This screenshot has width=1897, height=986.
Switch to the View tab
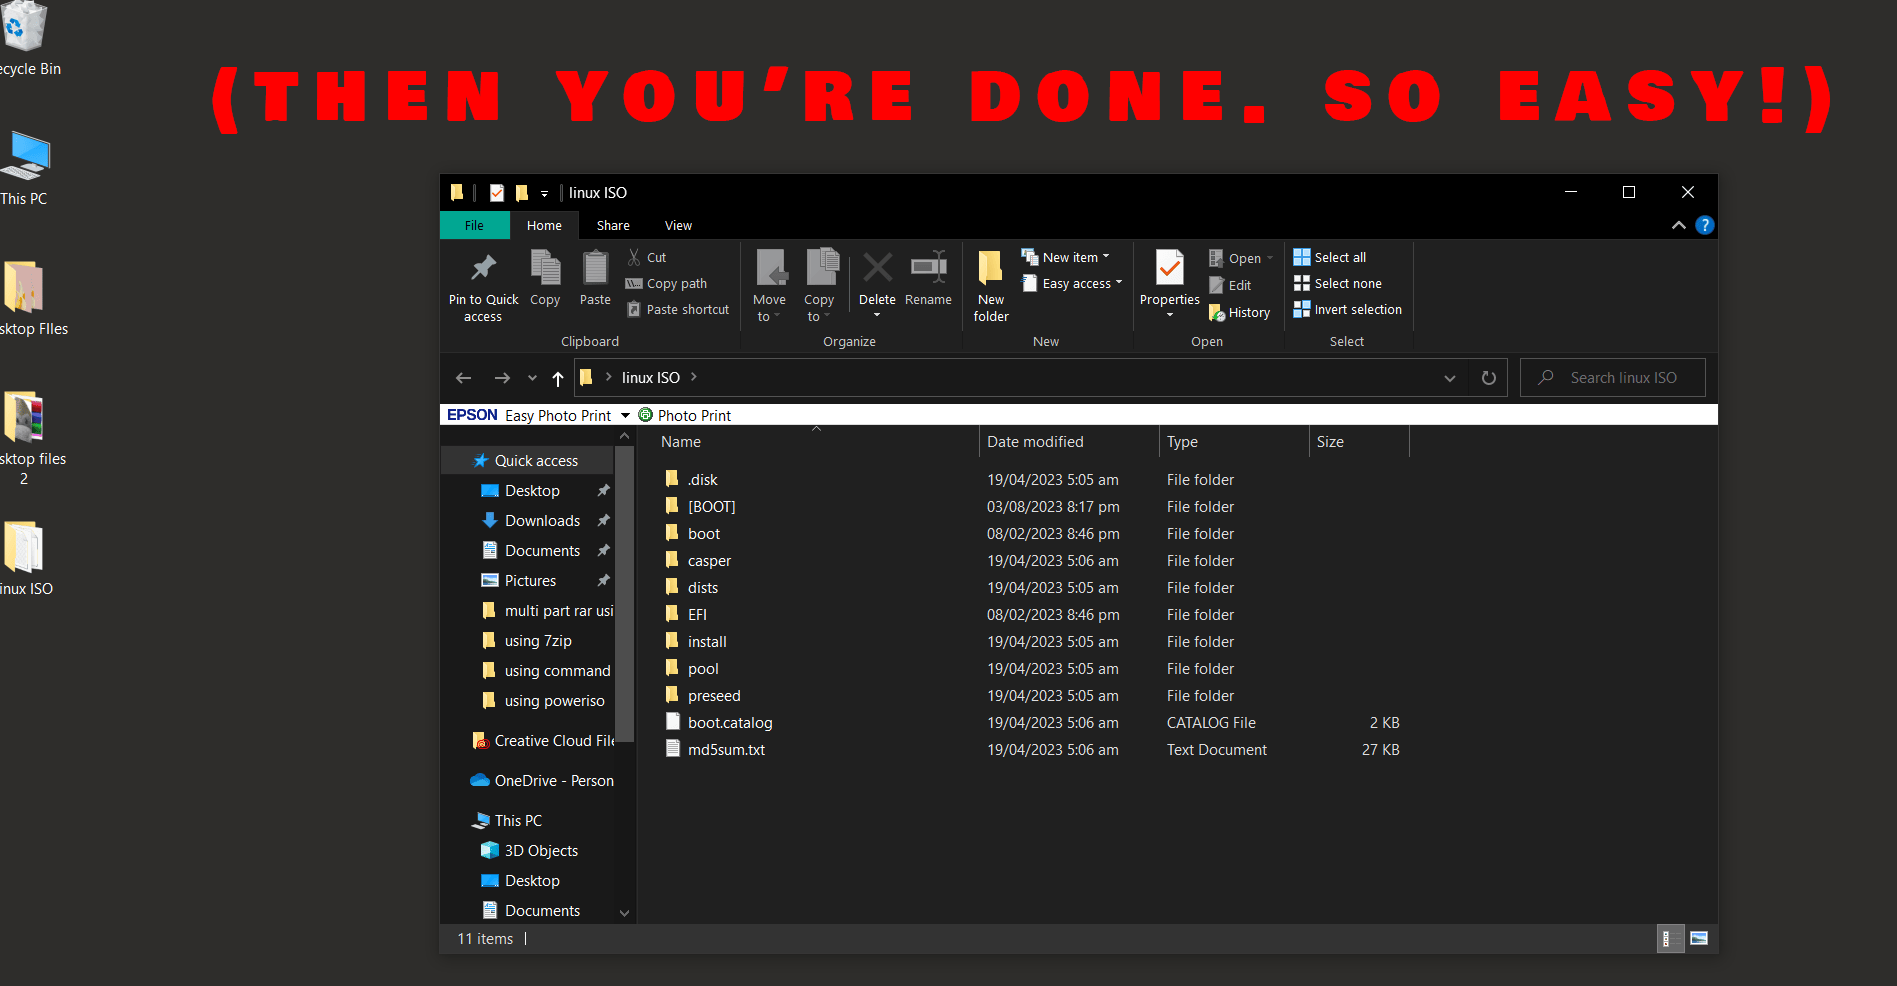[678, 225]
